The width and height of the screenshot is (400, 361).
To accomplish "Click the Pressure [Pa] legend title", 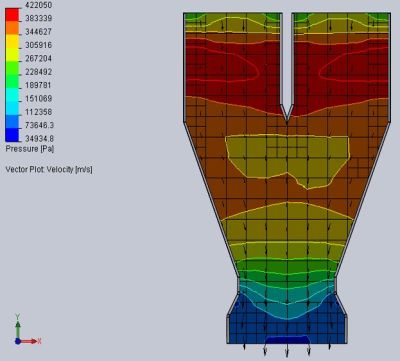I will coord(30,149).
